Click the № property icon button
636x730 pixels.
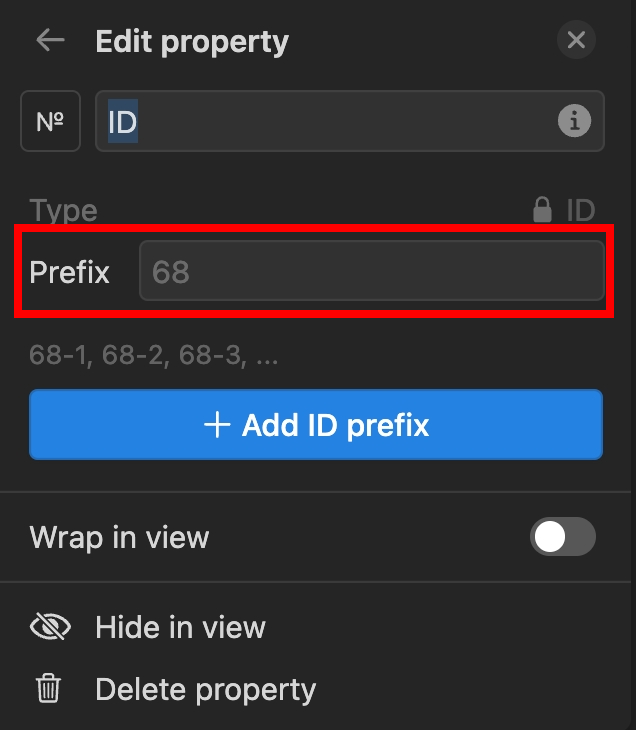tap(50, 122)
